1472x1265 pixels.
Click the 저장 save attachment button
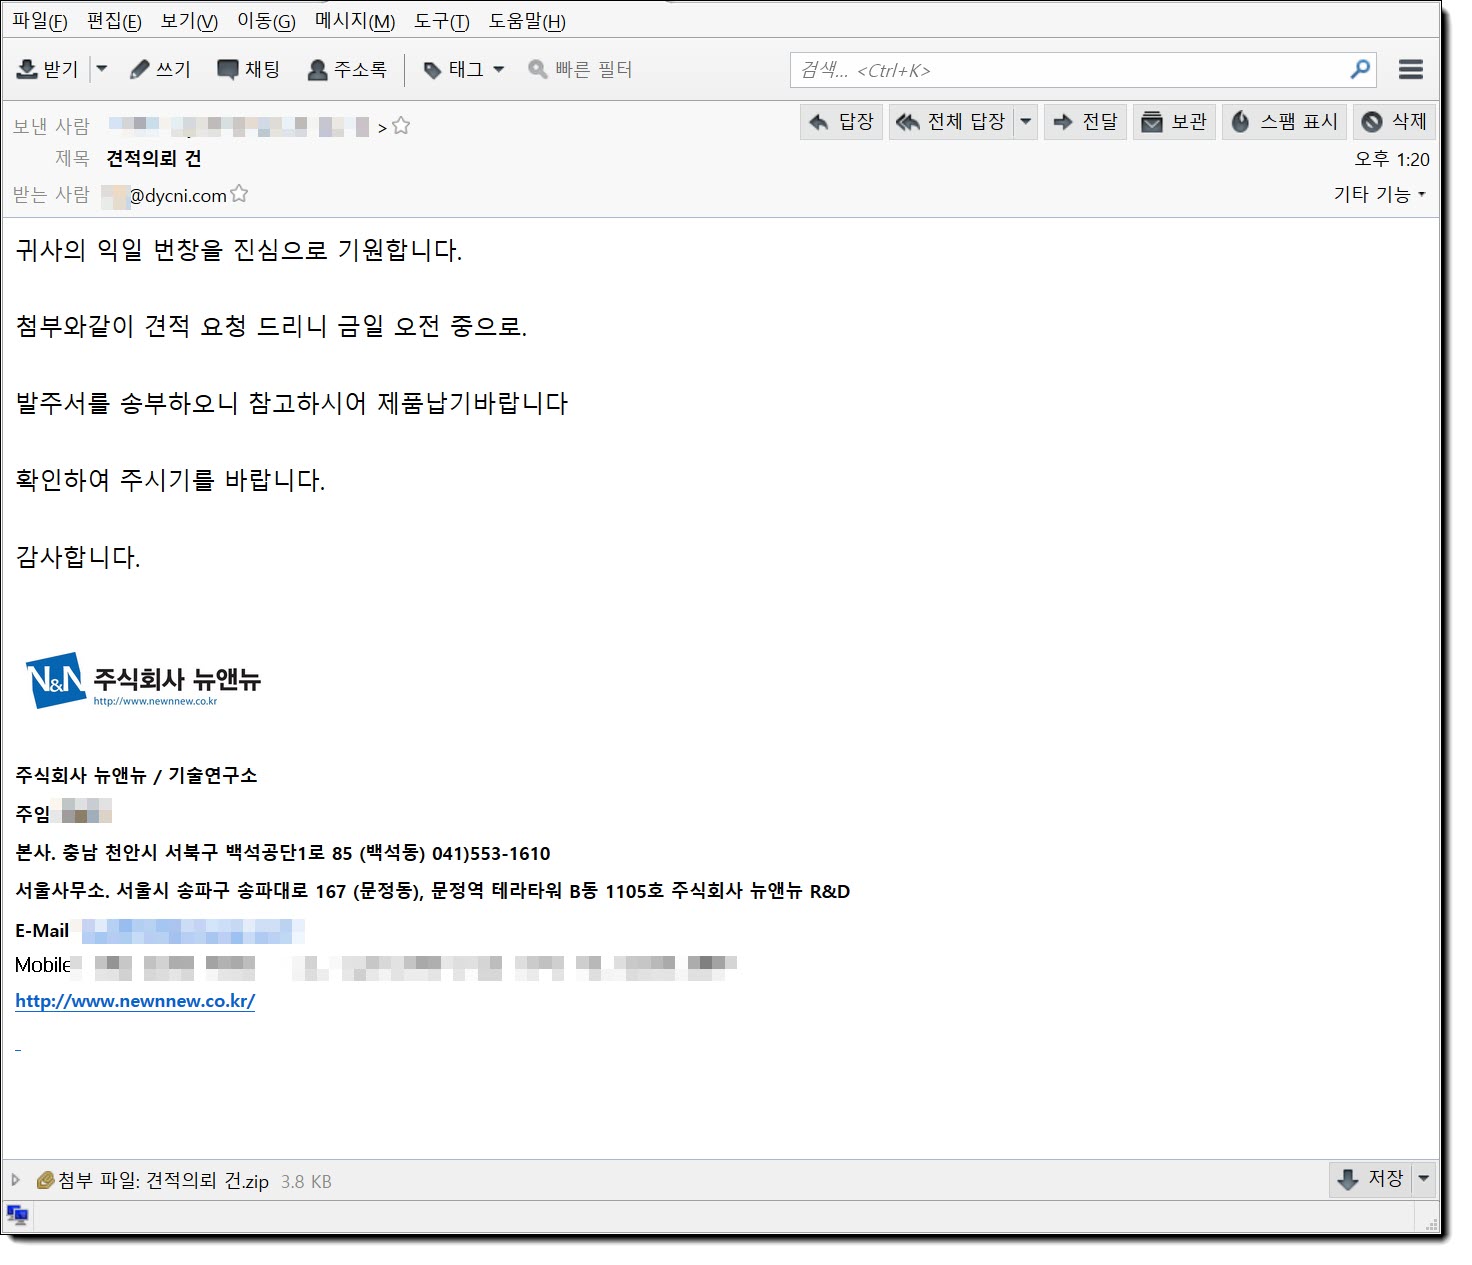coord(1370,1179)
